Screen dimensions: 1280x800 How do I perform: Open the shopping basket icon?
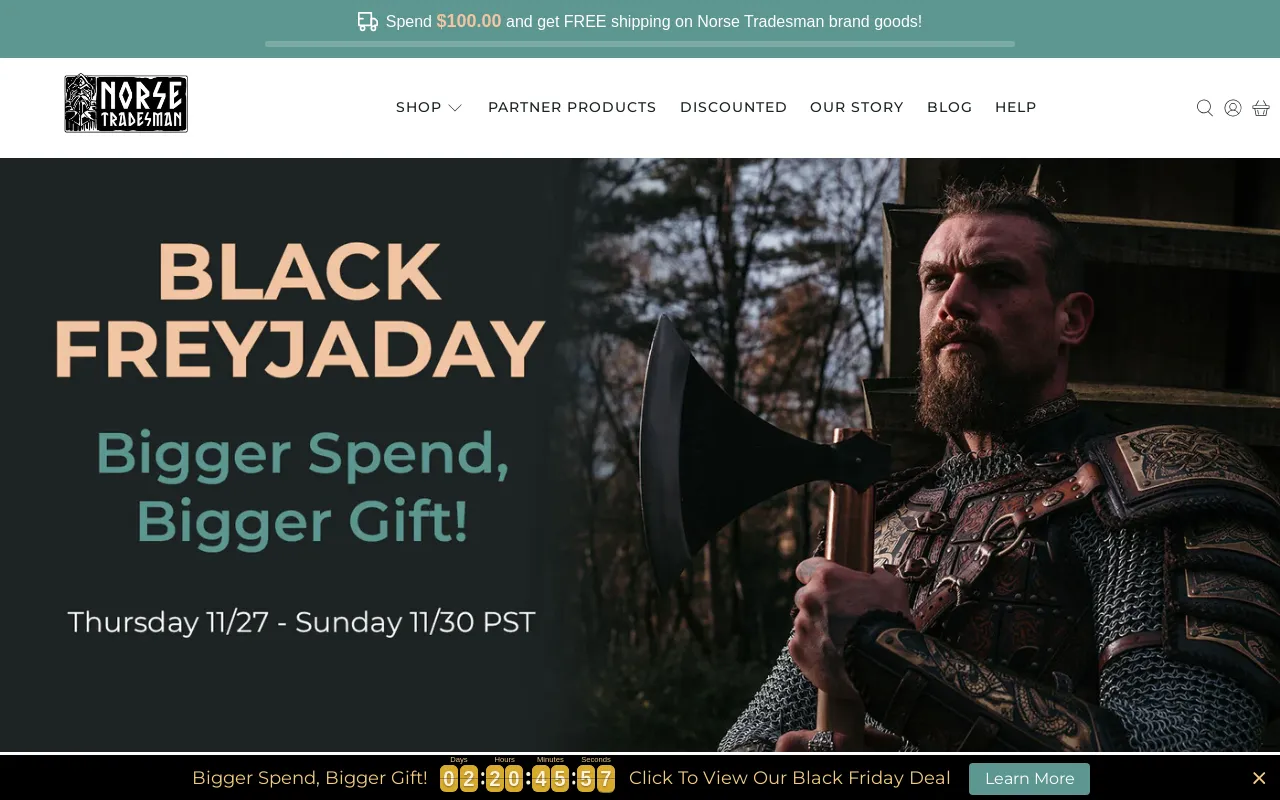coord(1260,108)
